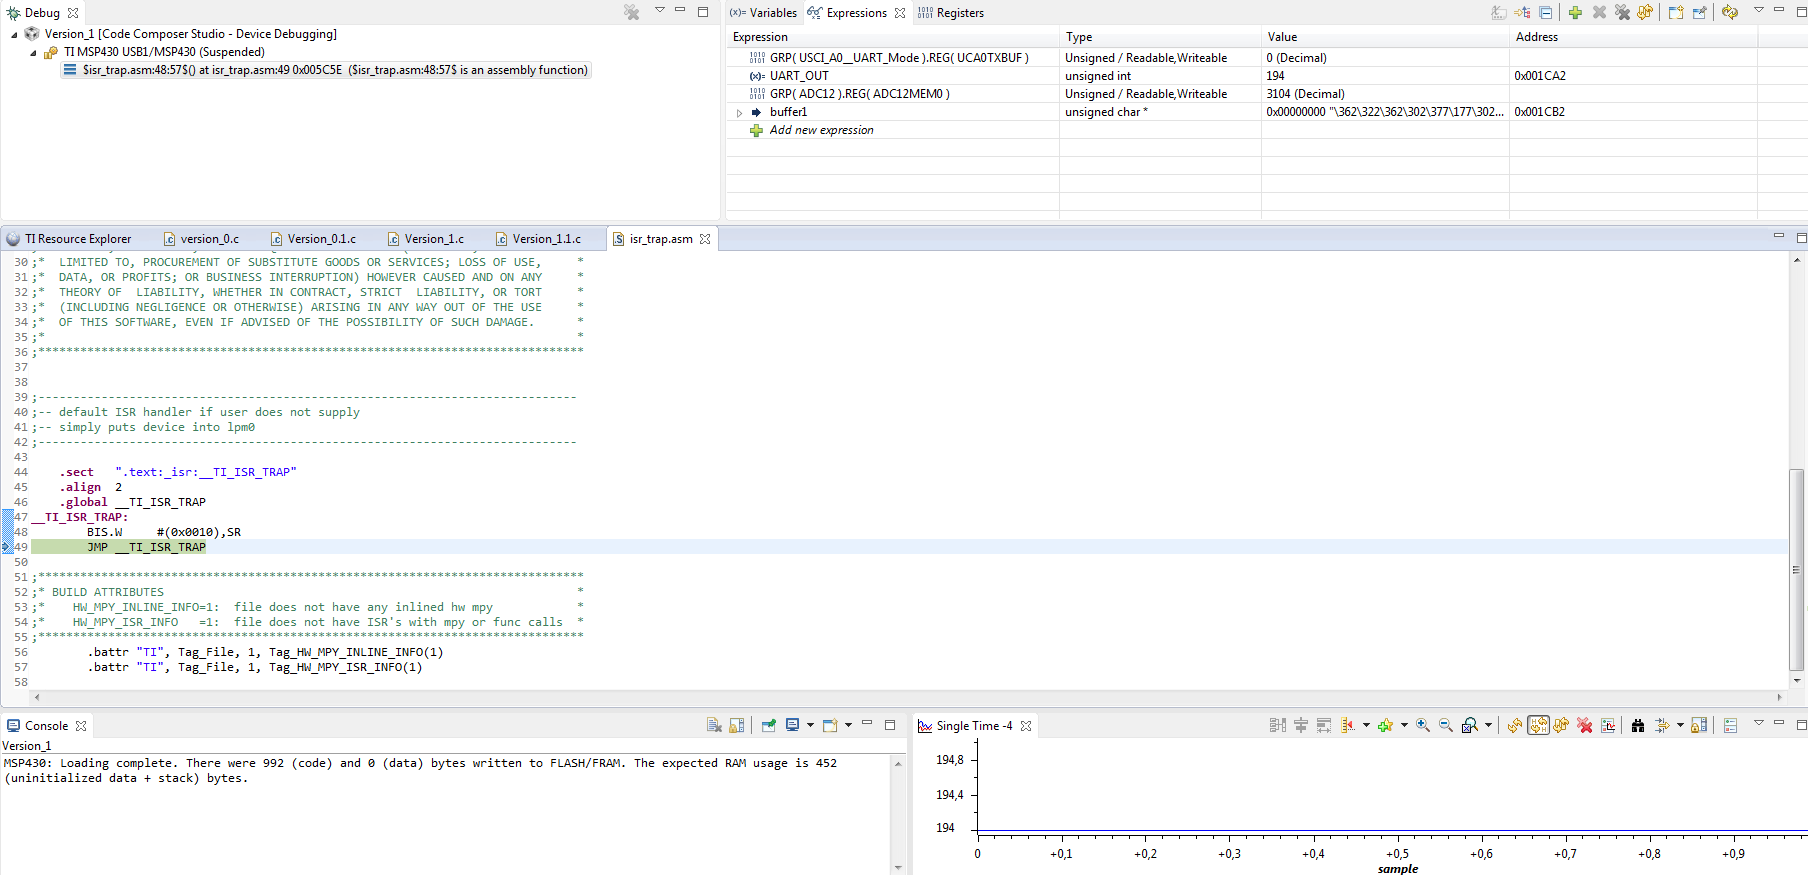Open the Version_0.1.c editor tab

[321, 239]
